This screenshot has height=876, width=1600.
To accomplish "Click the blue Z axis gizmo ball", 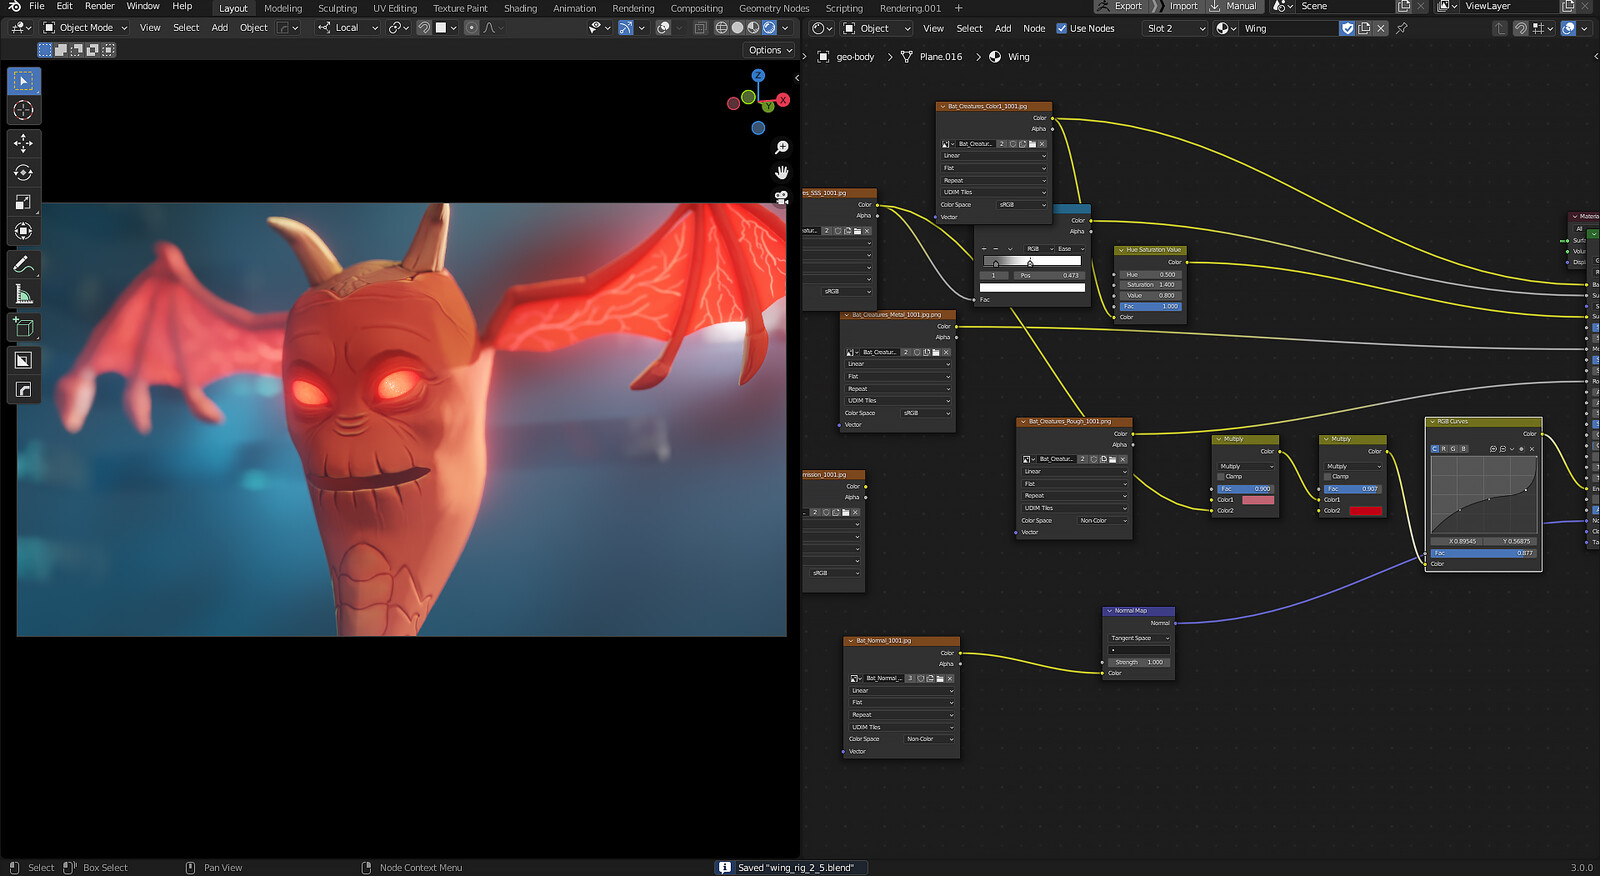I will [x=758, y=76].
